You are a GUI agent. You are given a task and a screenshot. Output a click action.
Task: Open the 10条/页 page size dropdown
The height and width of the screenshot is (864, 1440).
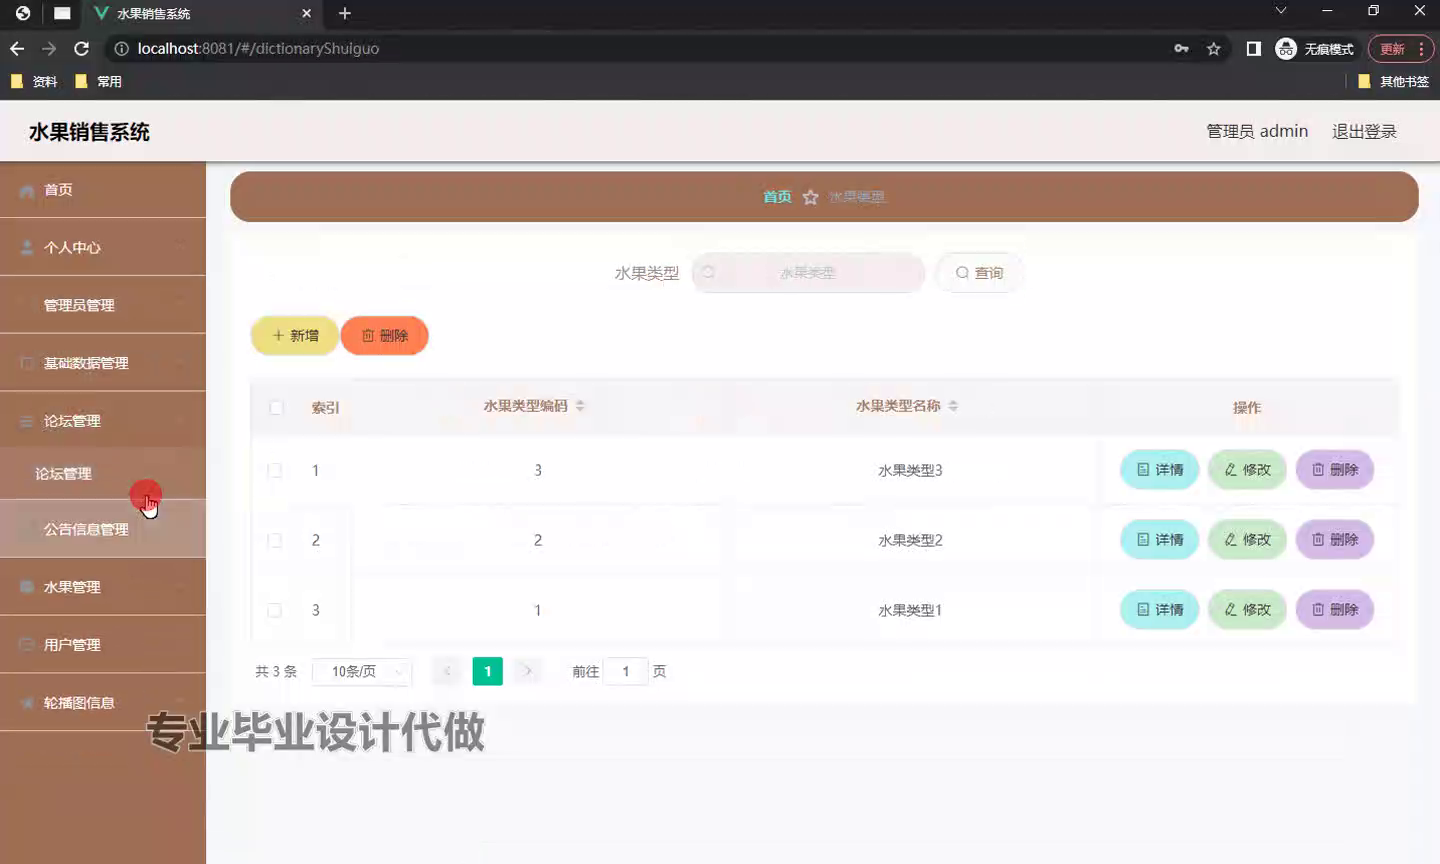click(362, 672)
